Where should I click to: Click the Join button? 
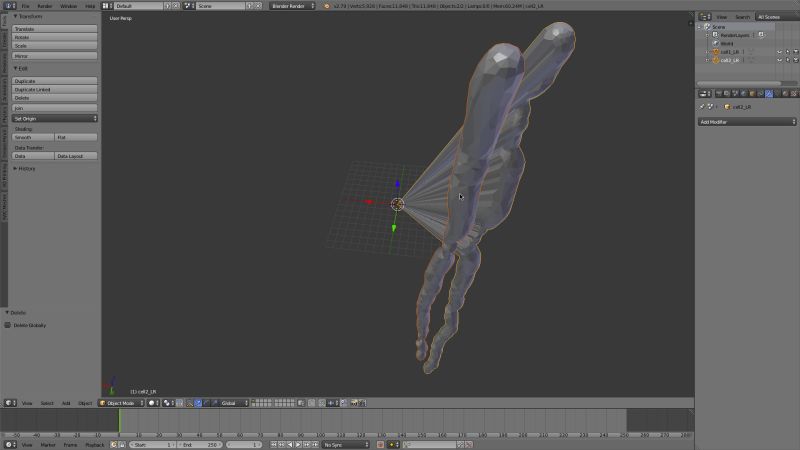click(55, 108)
